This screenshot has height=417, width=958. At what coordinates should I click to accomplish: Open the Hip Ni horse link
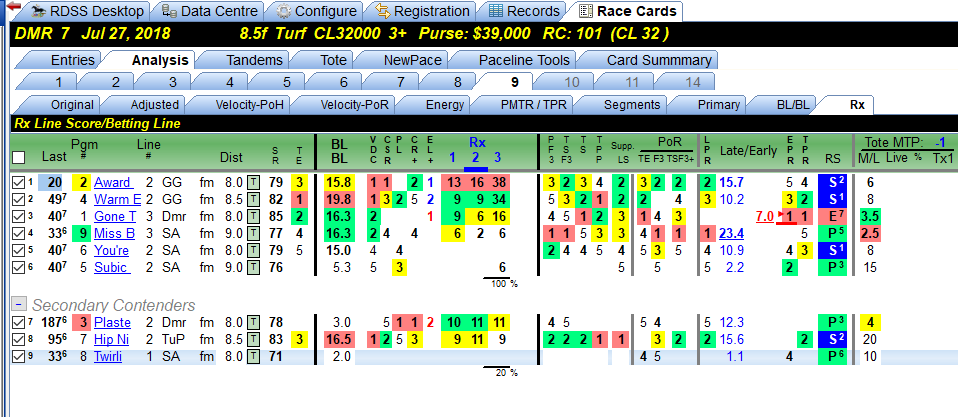[x=112, y=339]
